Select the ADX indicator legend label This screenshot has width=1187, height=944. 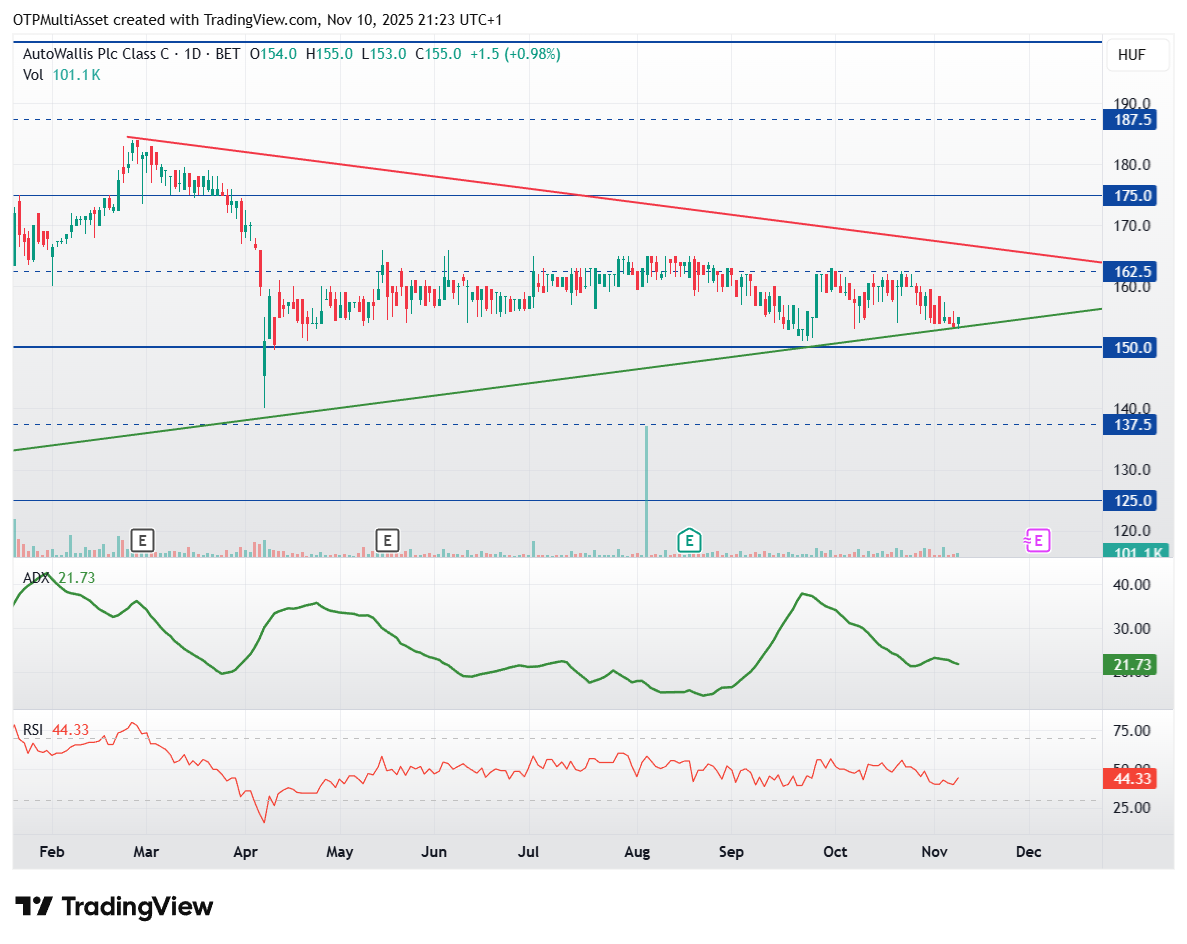point(37,578)
